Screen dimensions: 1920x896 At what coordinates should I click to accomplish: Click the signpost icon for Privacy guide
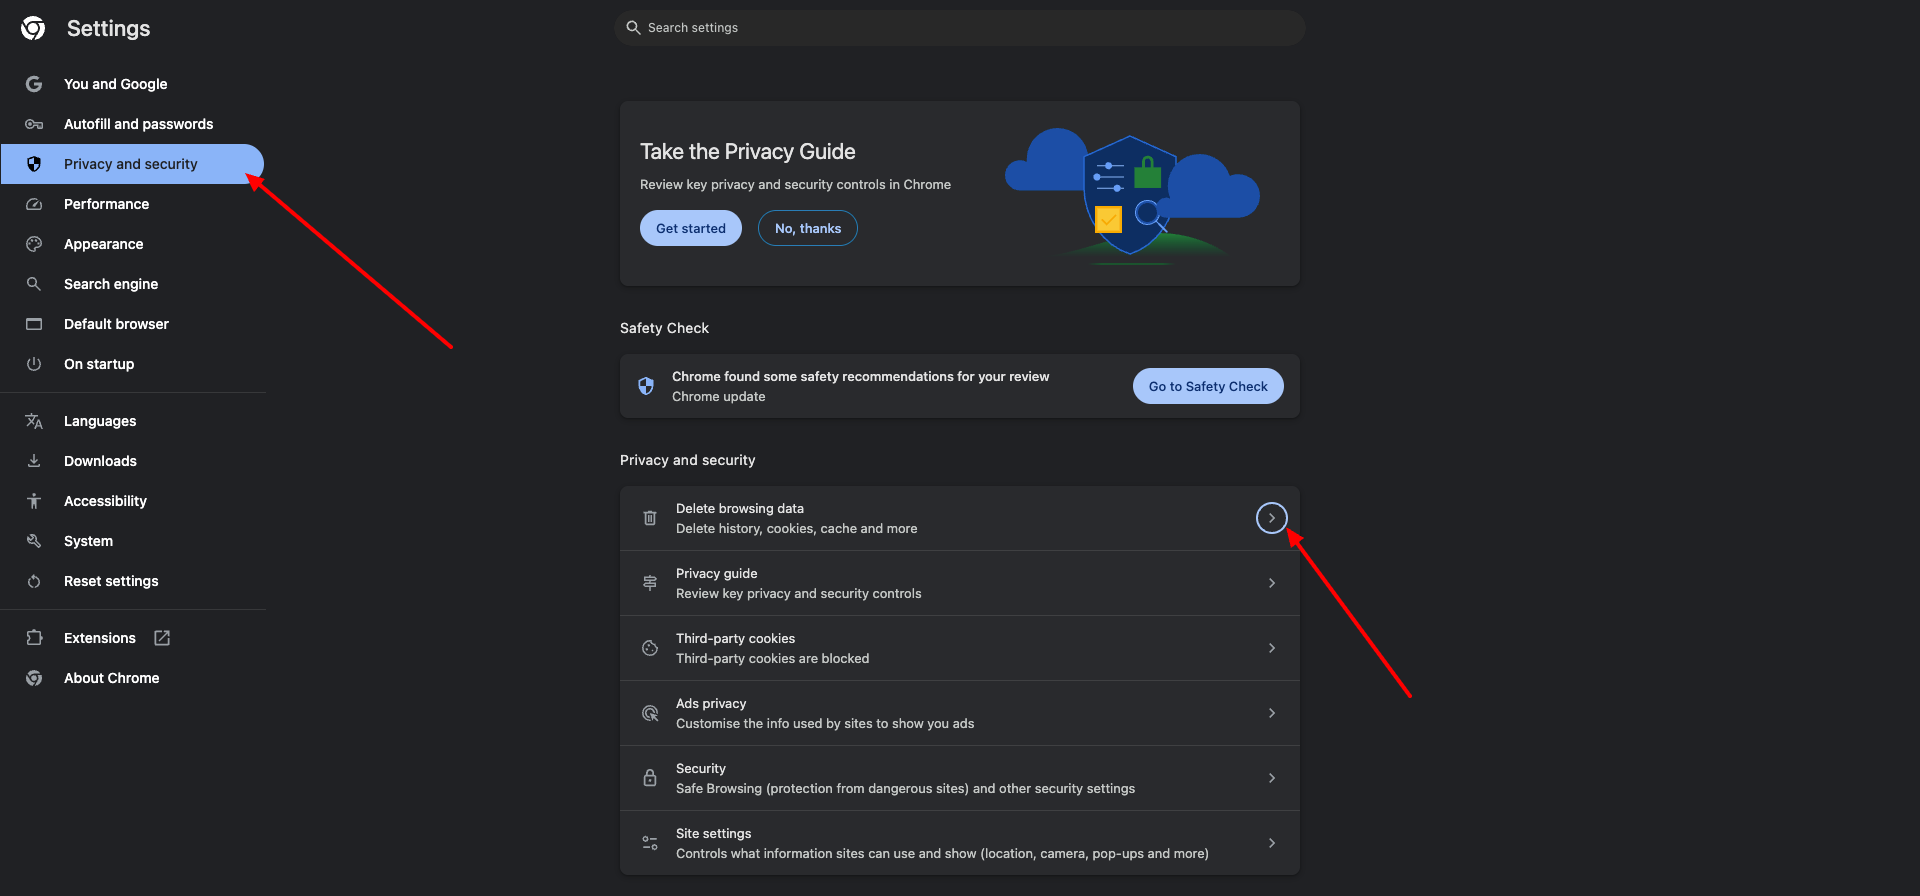click(x=650, y=583)
